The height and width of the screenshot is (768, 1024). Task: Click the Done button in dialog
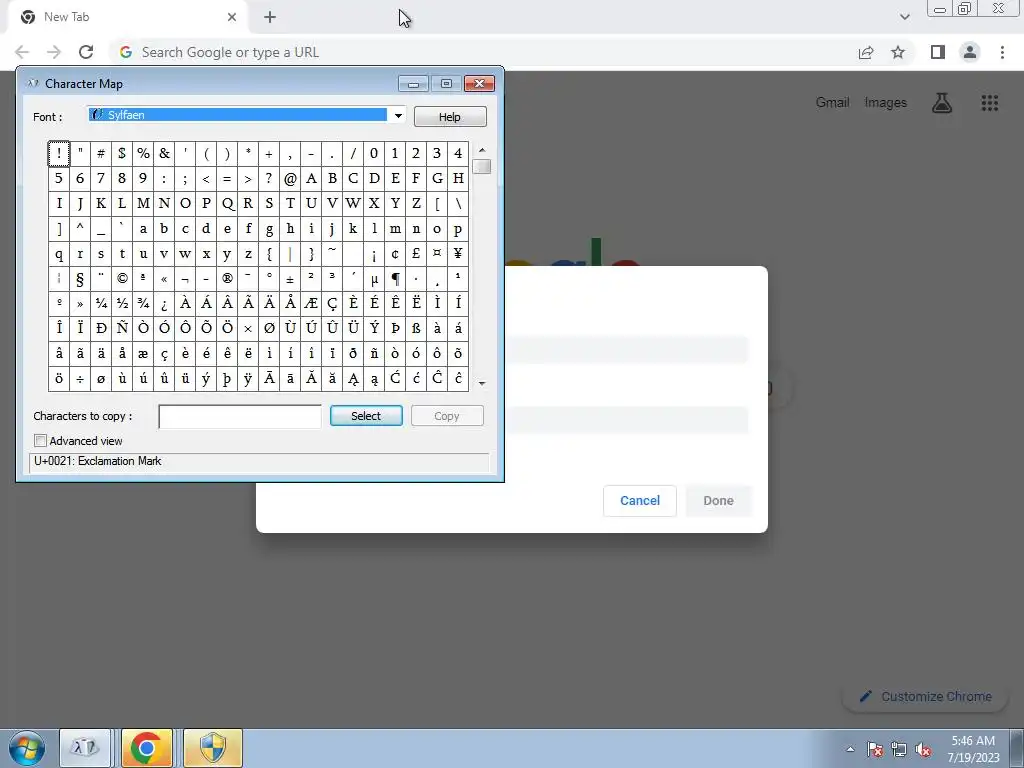click(718, 501)
